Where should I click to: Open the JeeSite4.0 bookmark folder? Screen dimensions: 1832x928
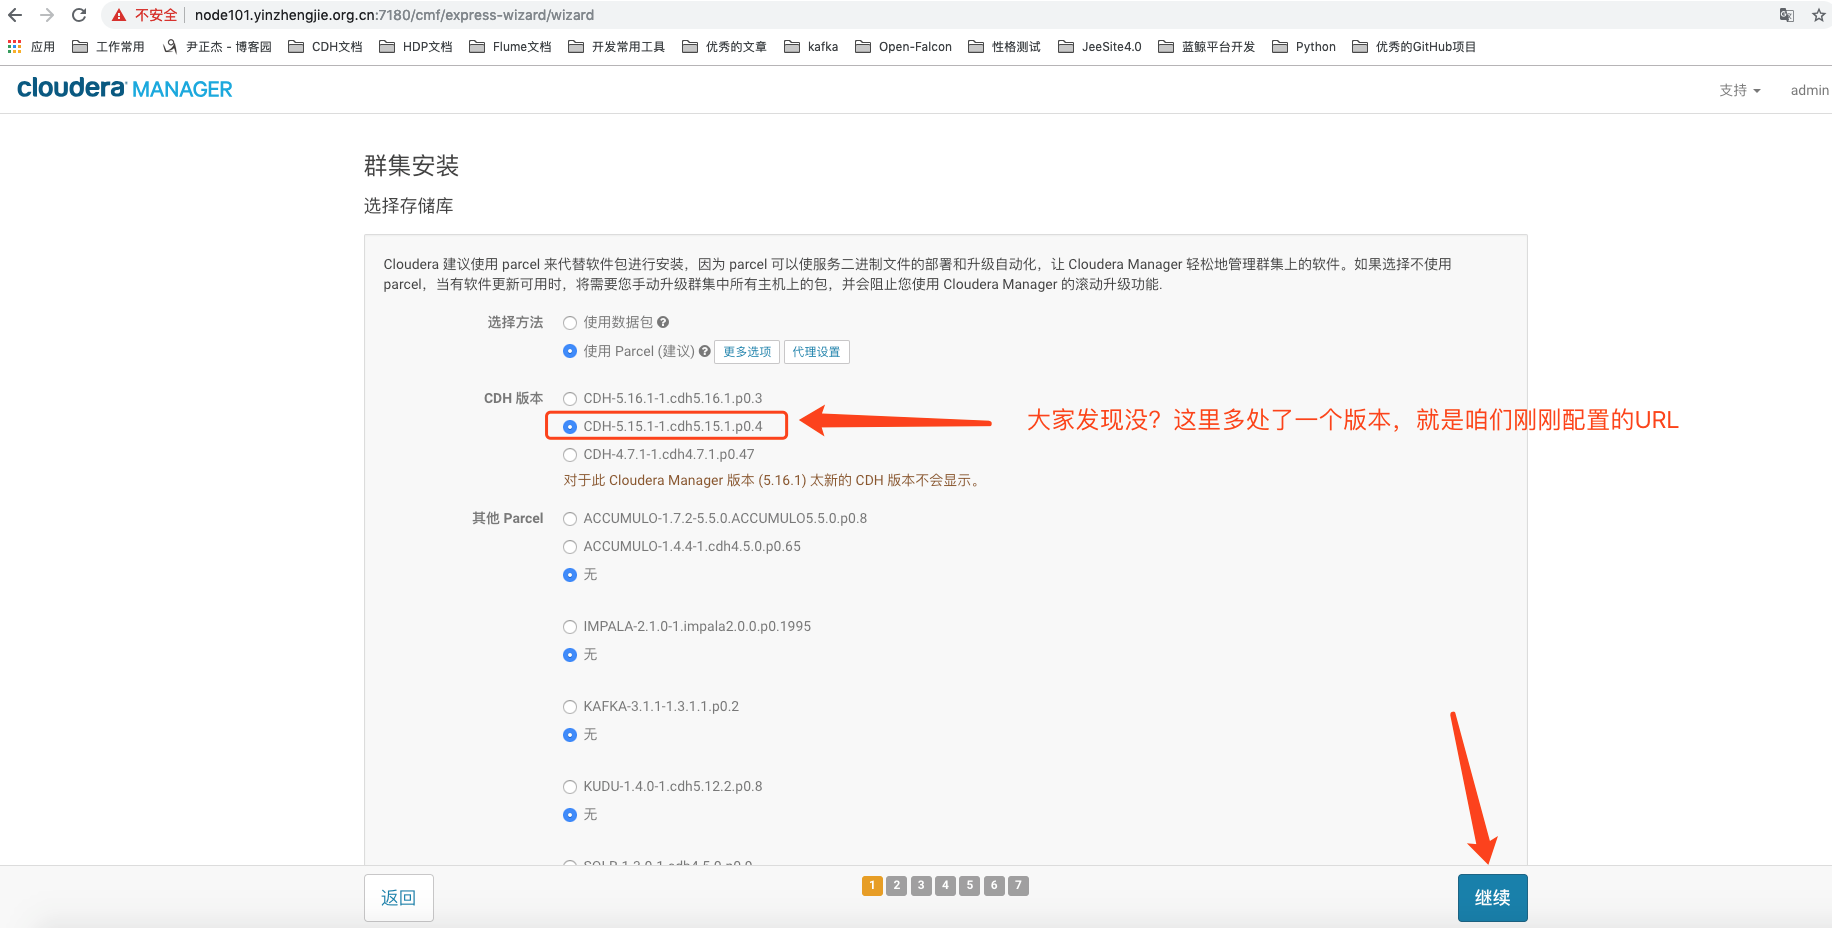point(1099,47)
